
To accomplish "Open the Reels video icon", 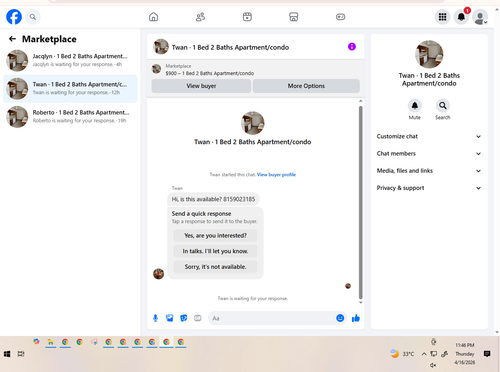I will tap(247, 17).
